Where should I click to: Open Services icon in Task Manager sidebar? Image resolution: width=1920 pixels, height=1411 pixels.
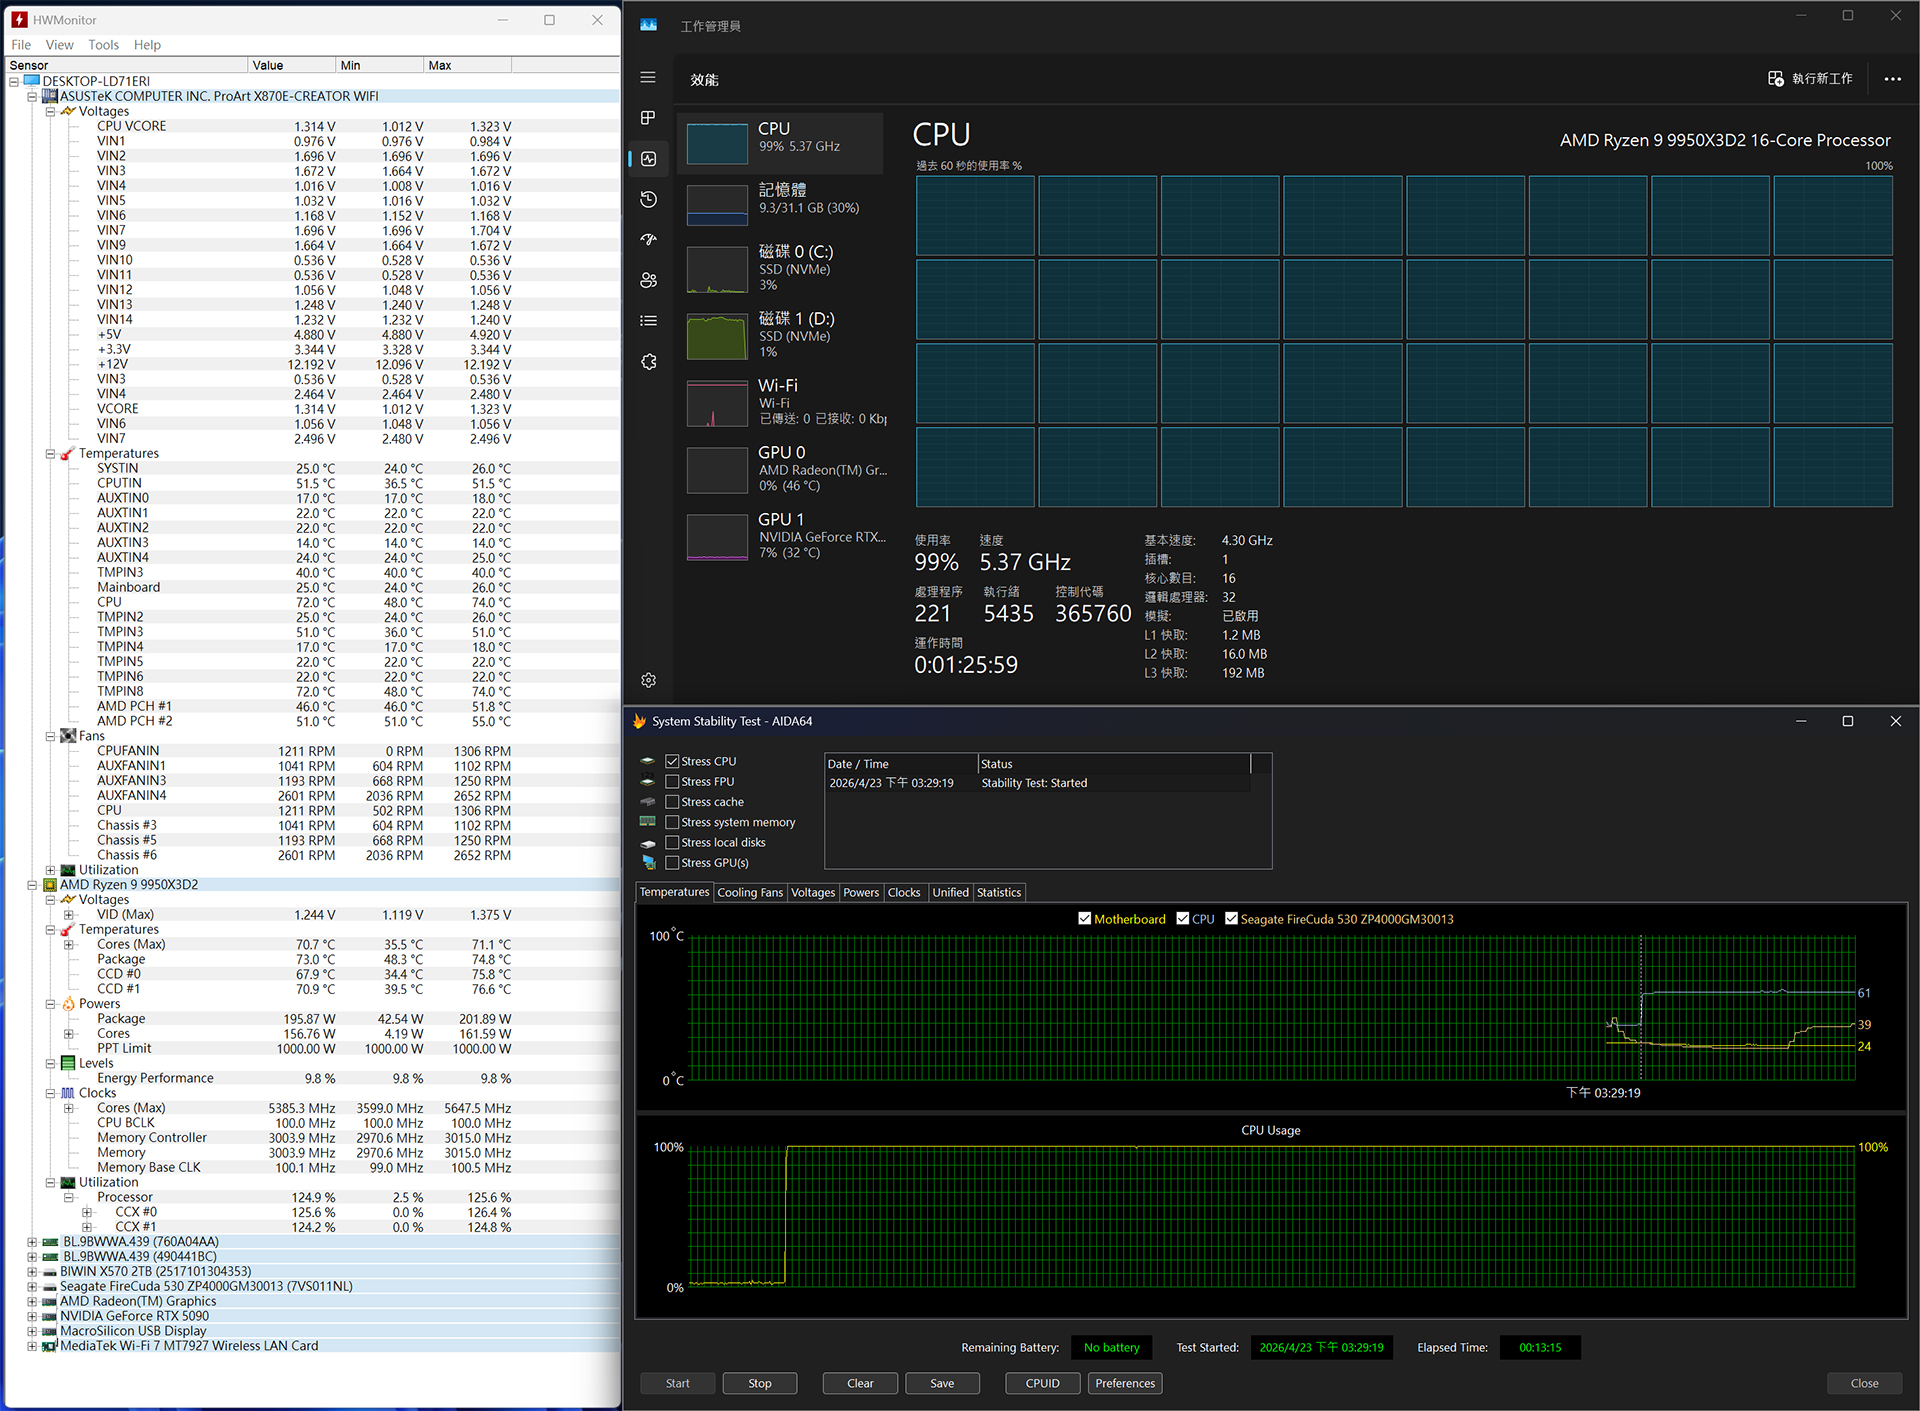click(648, 361)
